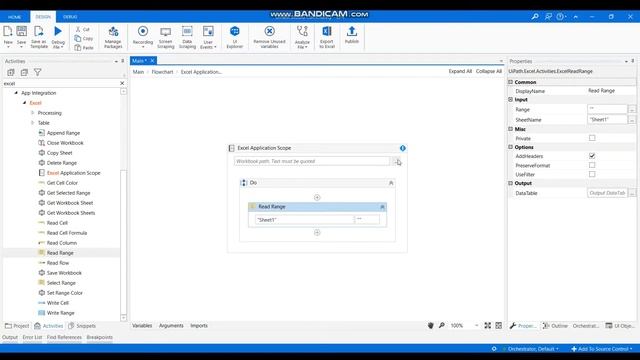Click Copy in the ribbon
Screen dimensions: 640x360
click(84, 38)
